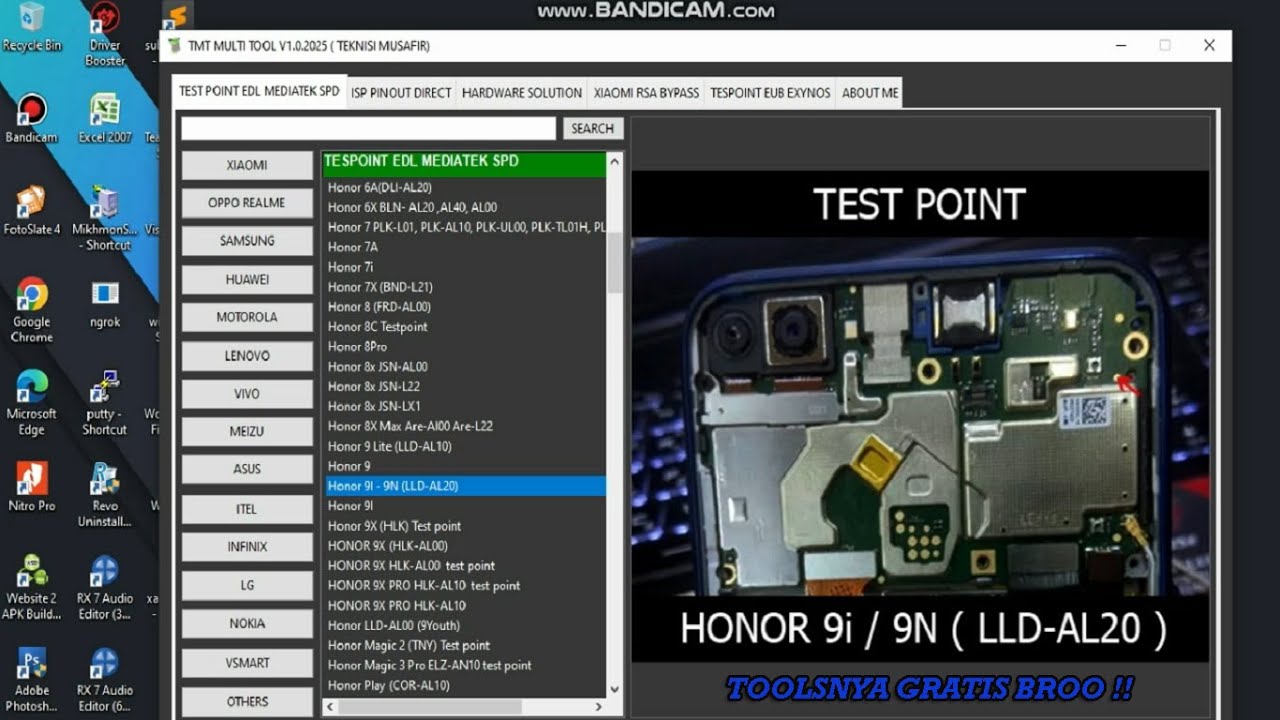Open the Revo Uninstaller desktop icon
1280x720 pixels.
pos(105,494)
